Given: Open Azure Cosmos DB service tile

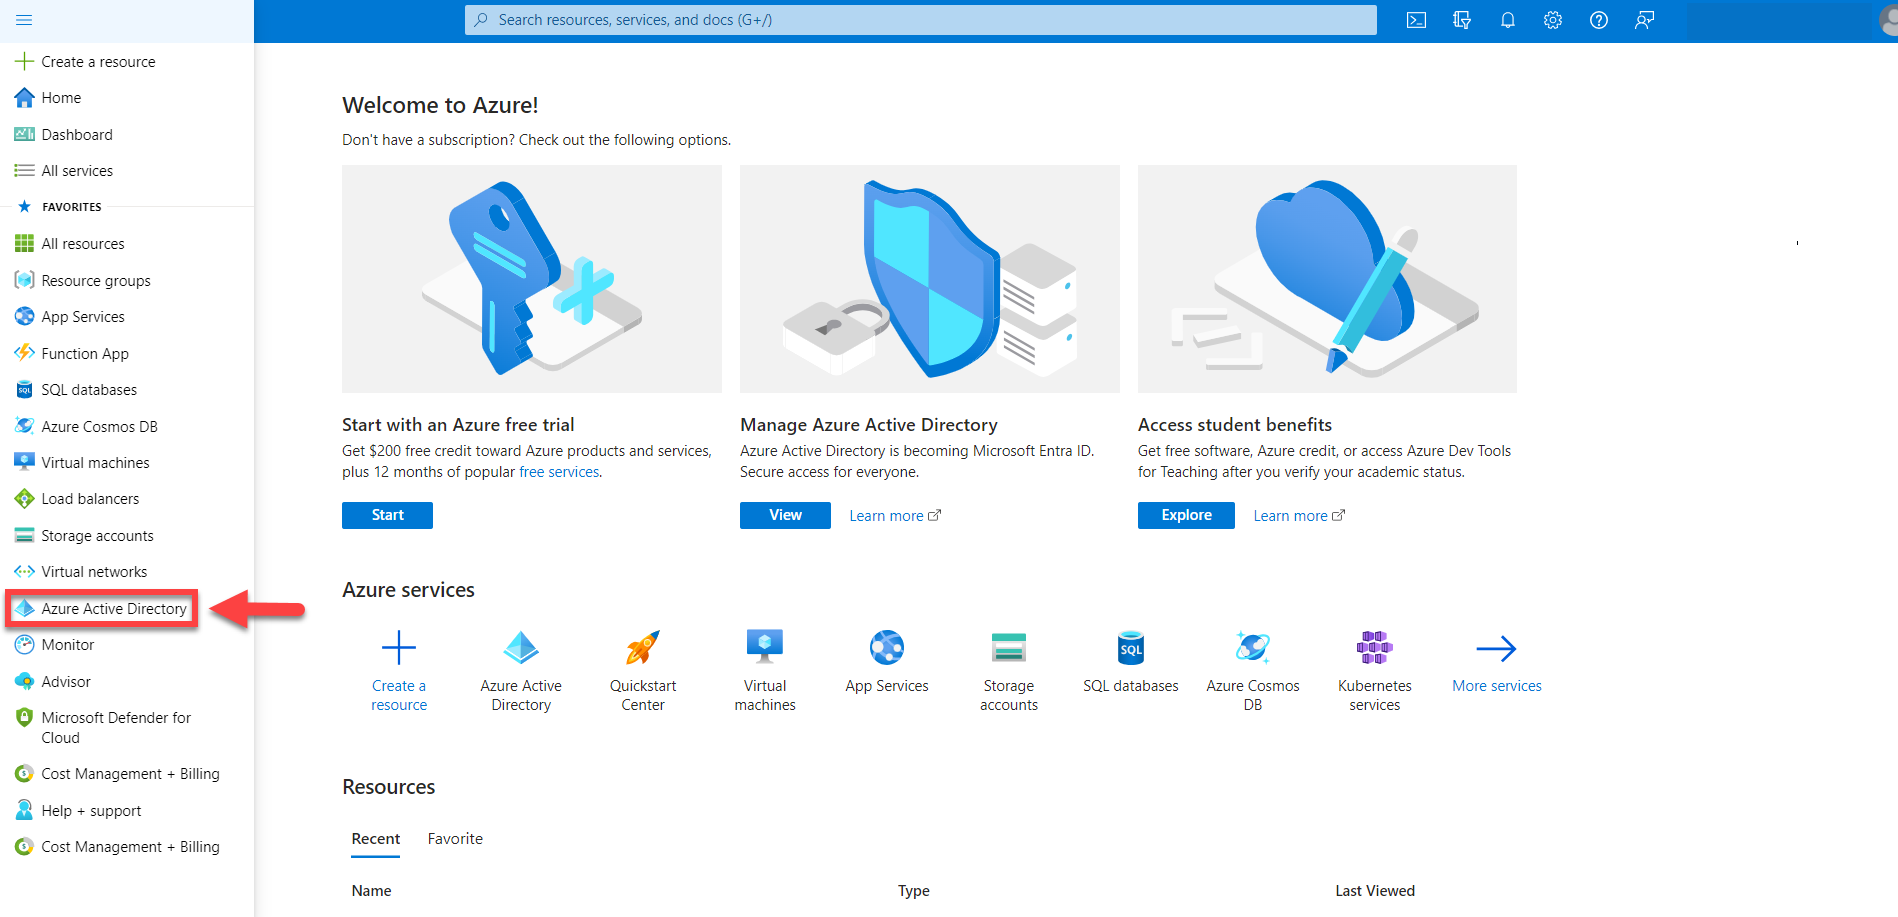Looking at the screenshot, I should pos(1253,670).
